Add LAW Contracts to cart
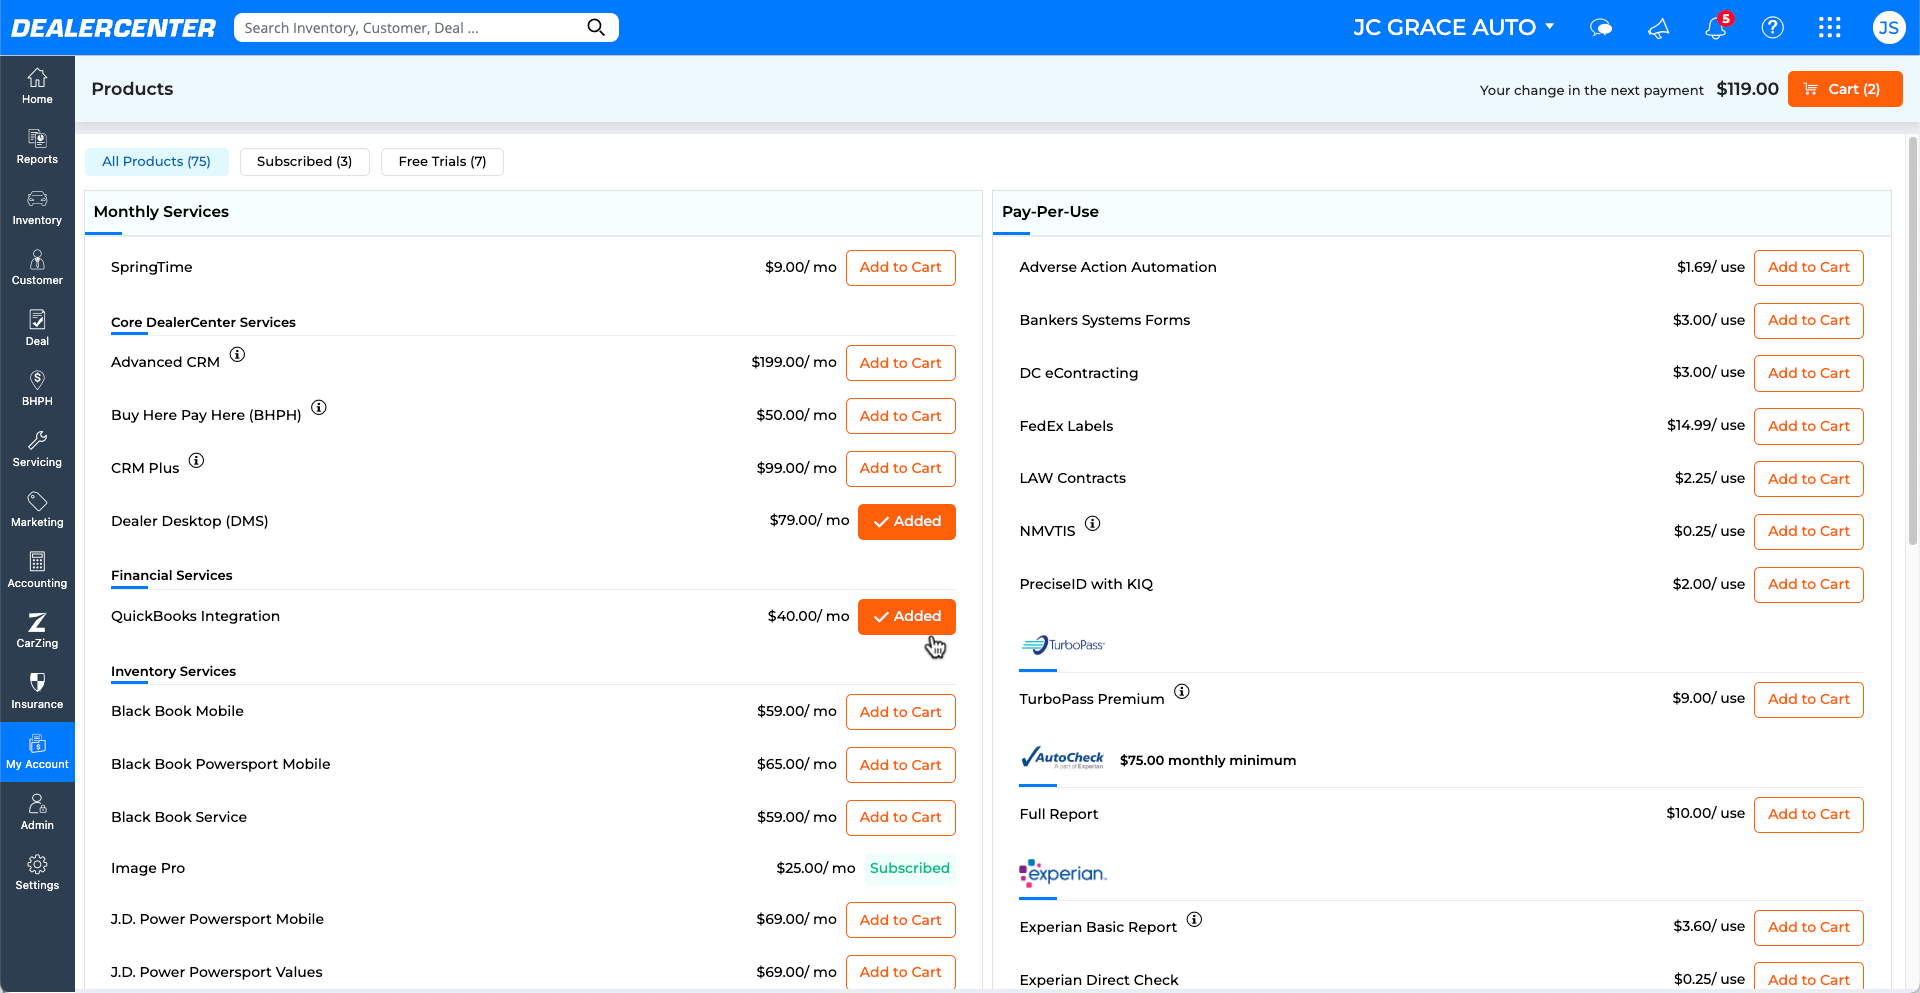This screenshot has width=1920, height=993. (x=1809, y=480)
